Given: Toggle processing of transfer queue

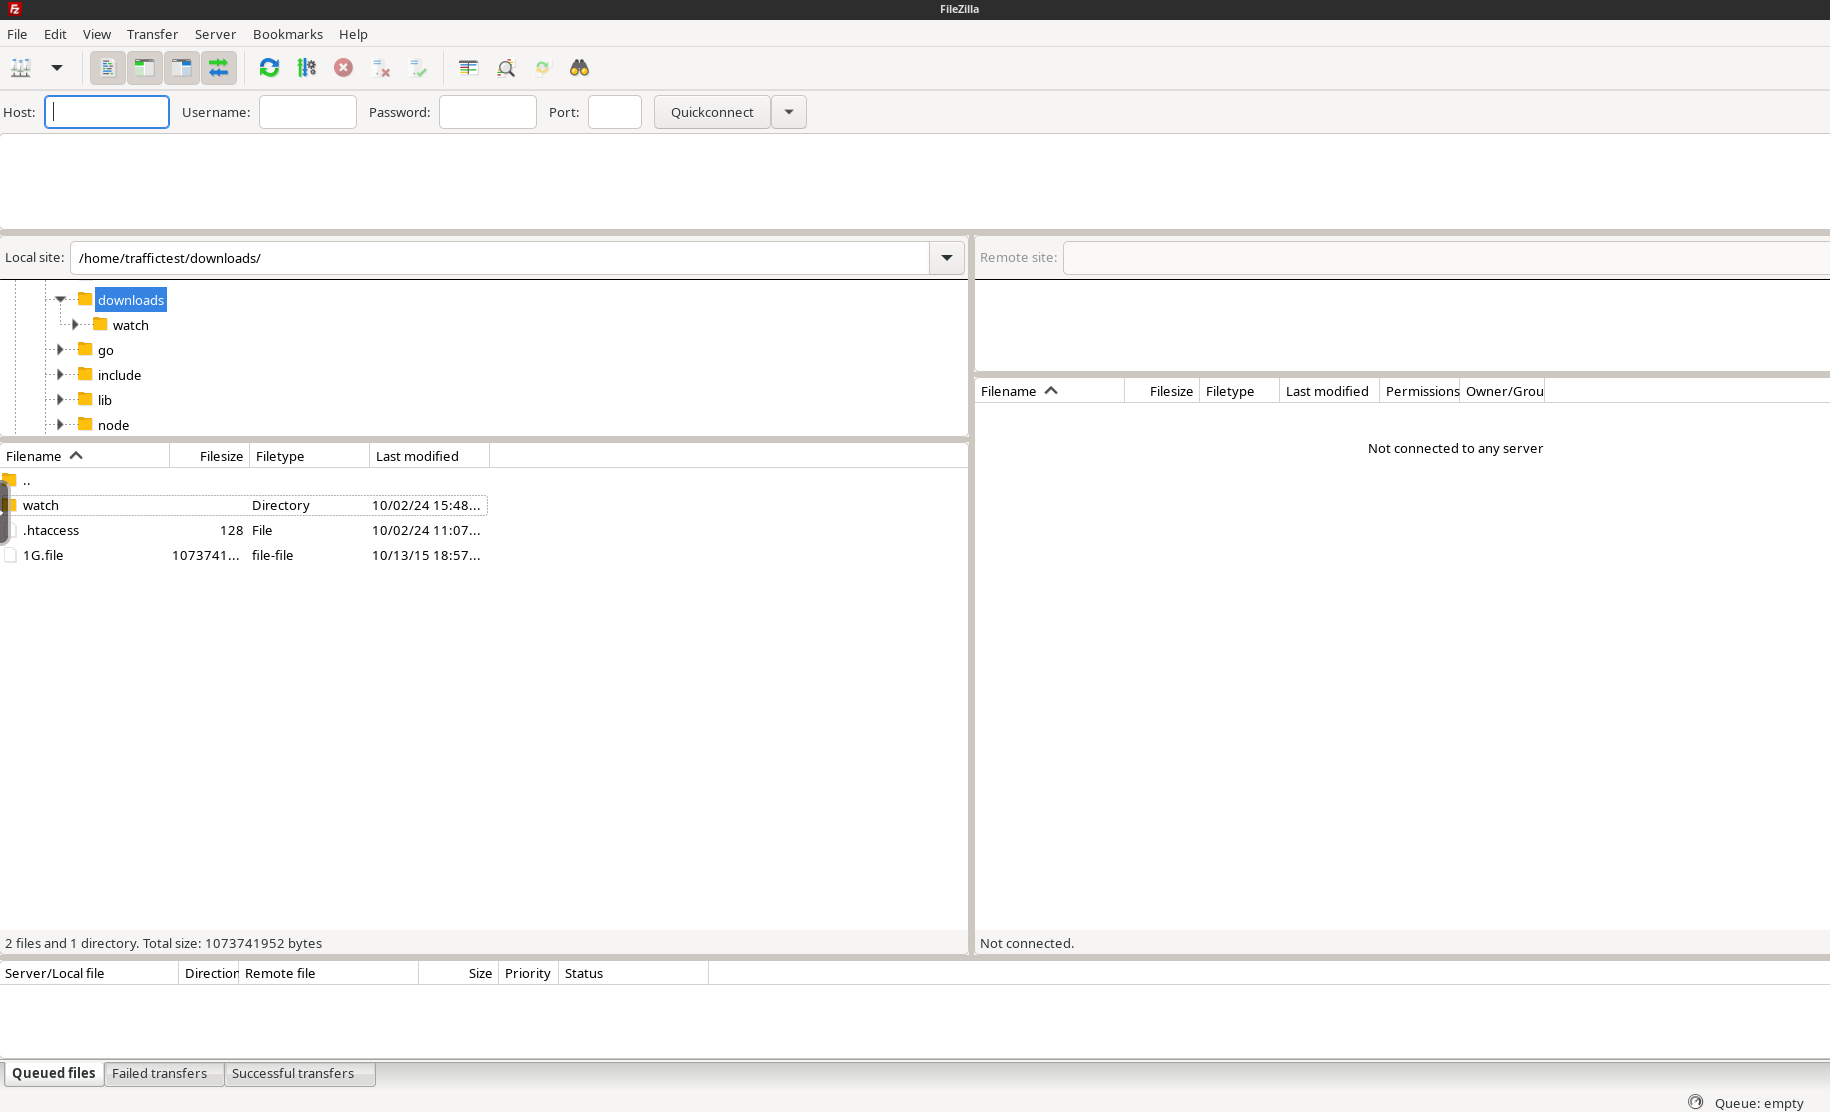Looking at the screenshot, I should point(306,68).
